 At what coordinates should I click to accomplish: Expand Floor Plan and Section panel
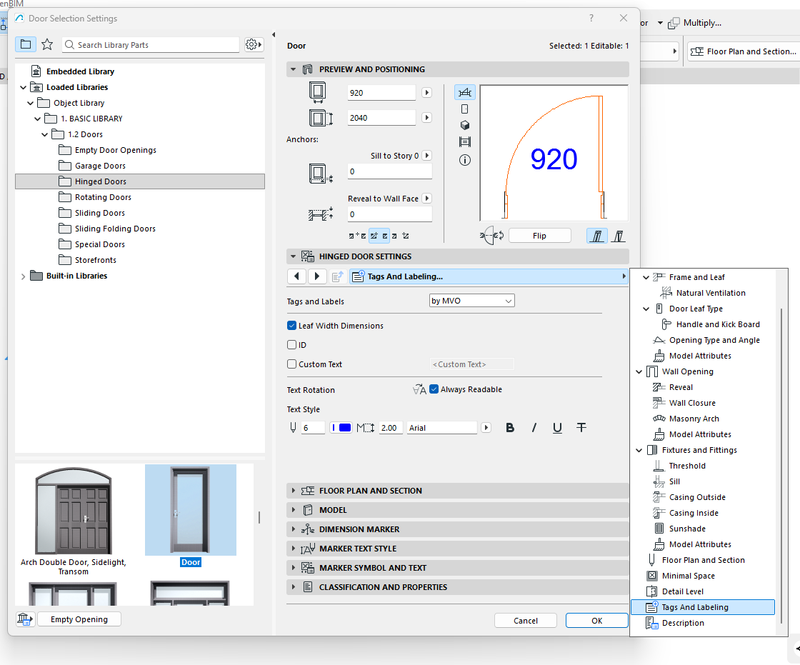pos(293,490)
